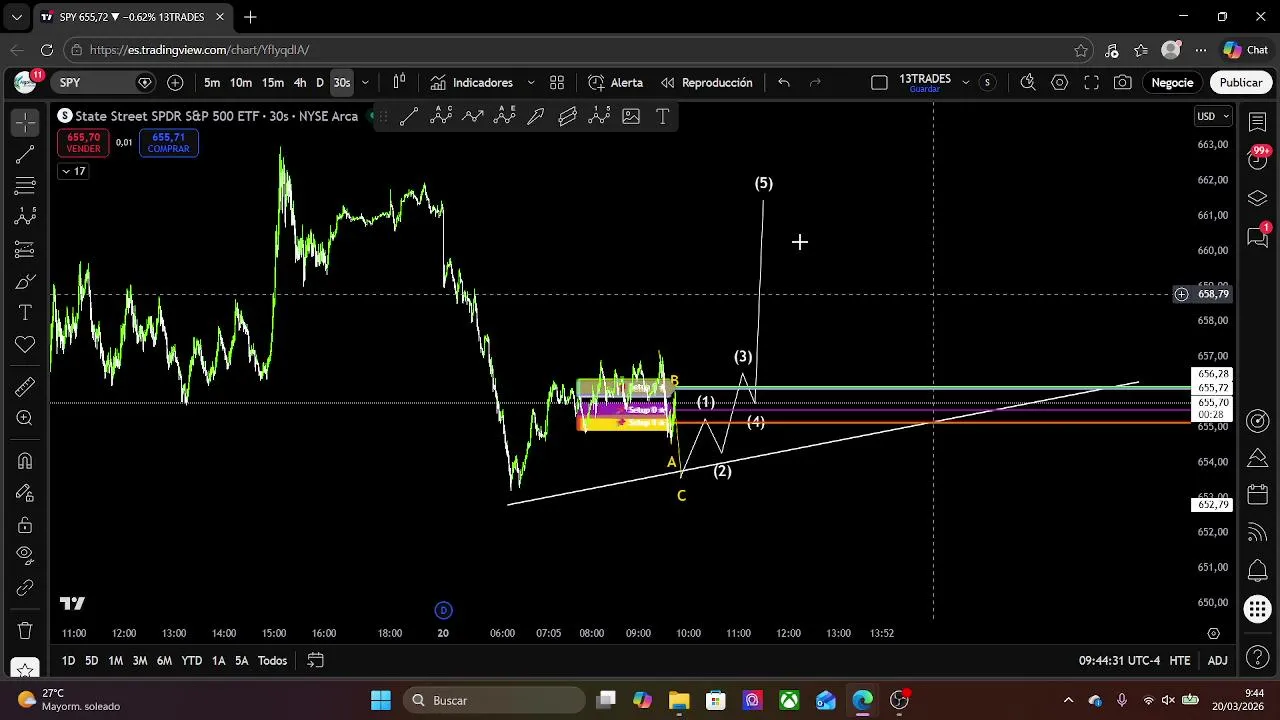Remove objects using the trash icon
This screenshot has height=720, width=1280.
(25, 631)
